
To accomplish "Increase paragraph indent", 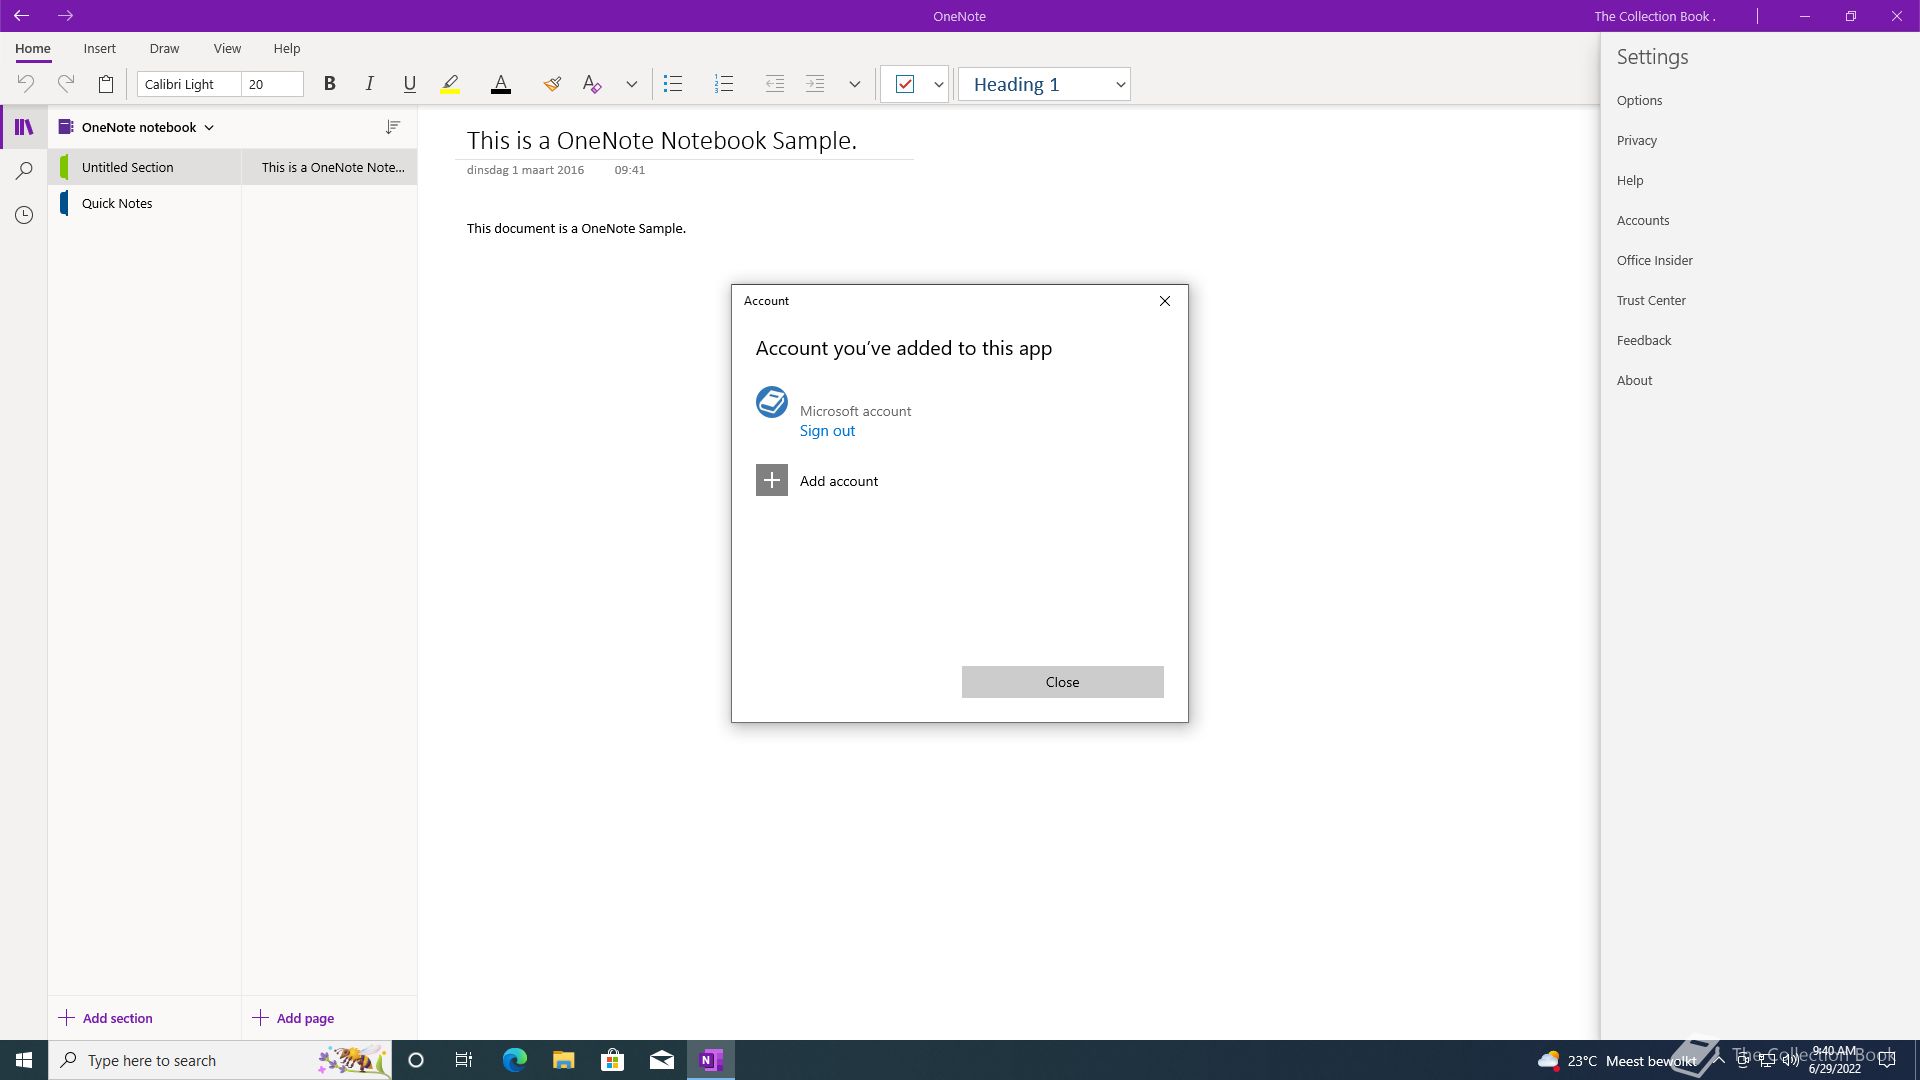I will (x=815, y=84).
